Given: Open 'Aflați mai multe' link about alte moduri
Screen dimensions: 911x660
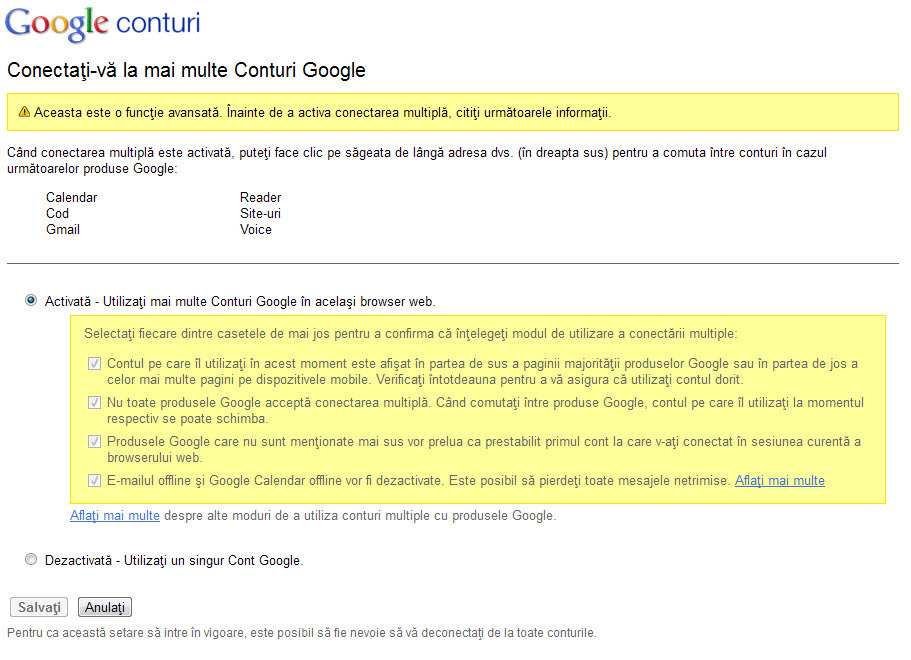Looking at the screenshot, I should click(115, 515).
